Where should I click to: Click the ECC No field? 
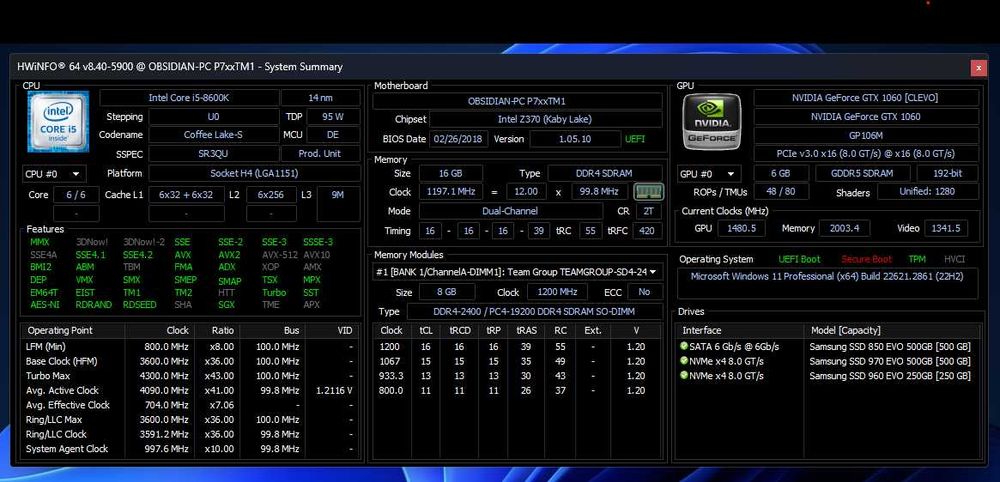coord(645,292)
